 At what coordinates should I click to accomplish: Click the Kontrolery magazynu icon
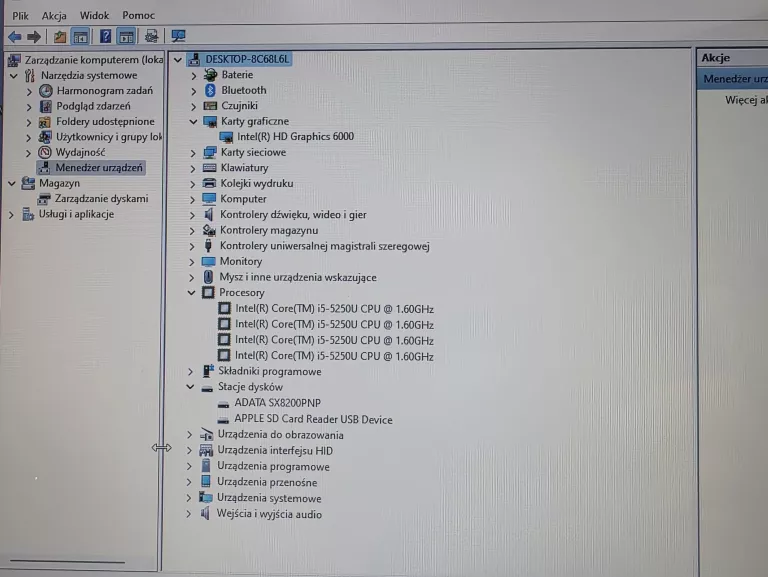pyautogui.click(x=209, y=230)
